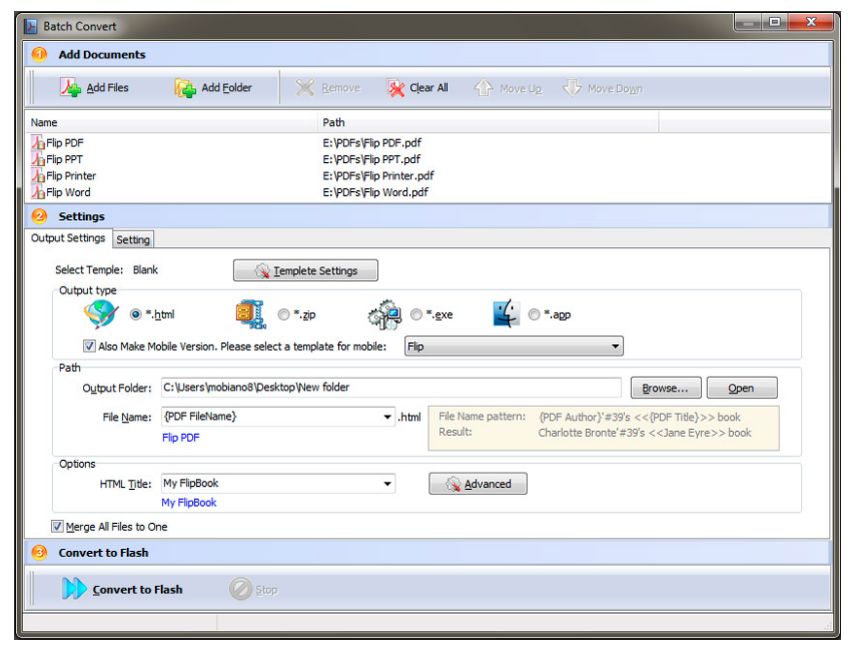Open Templete Settings

(305, 271)
